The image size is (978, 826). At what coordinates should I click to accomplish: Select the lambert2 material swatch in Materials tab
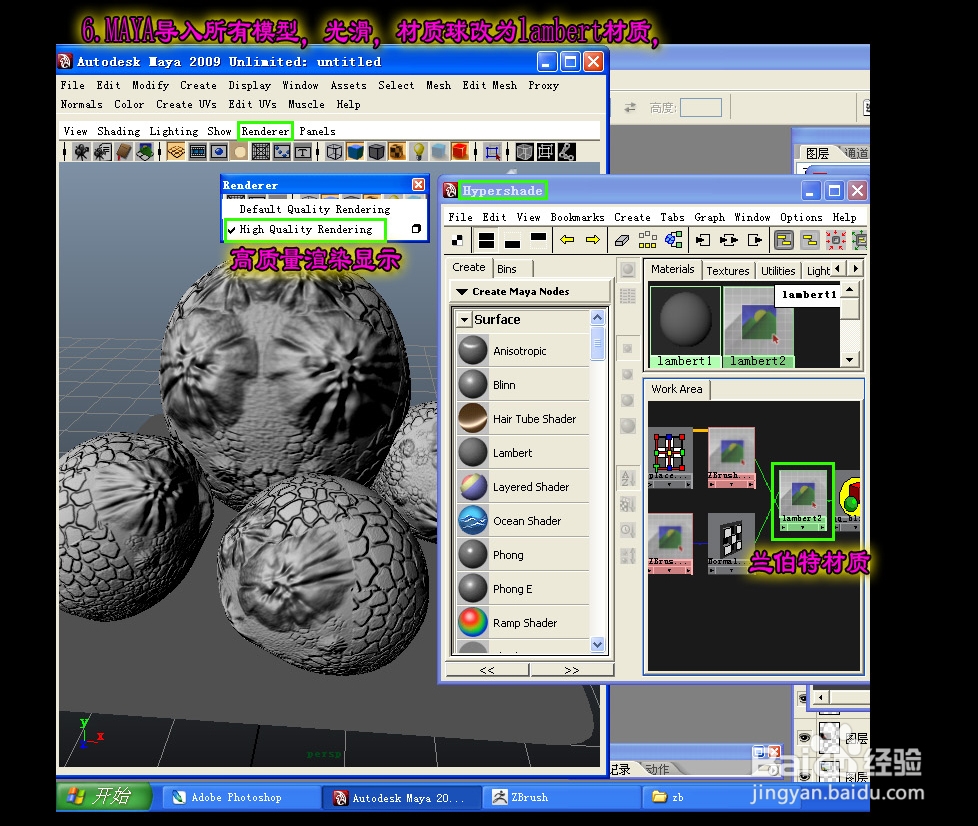[758, 326]
